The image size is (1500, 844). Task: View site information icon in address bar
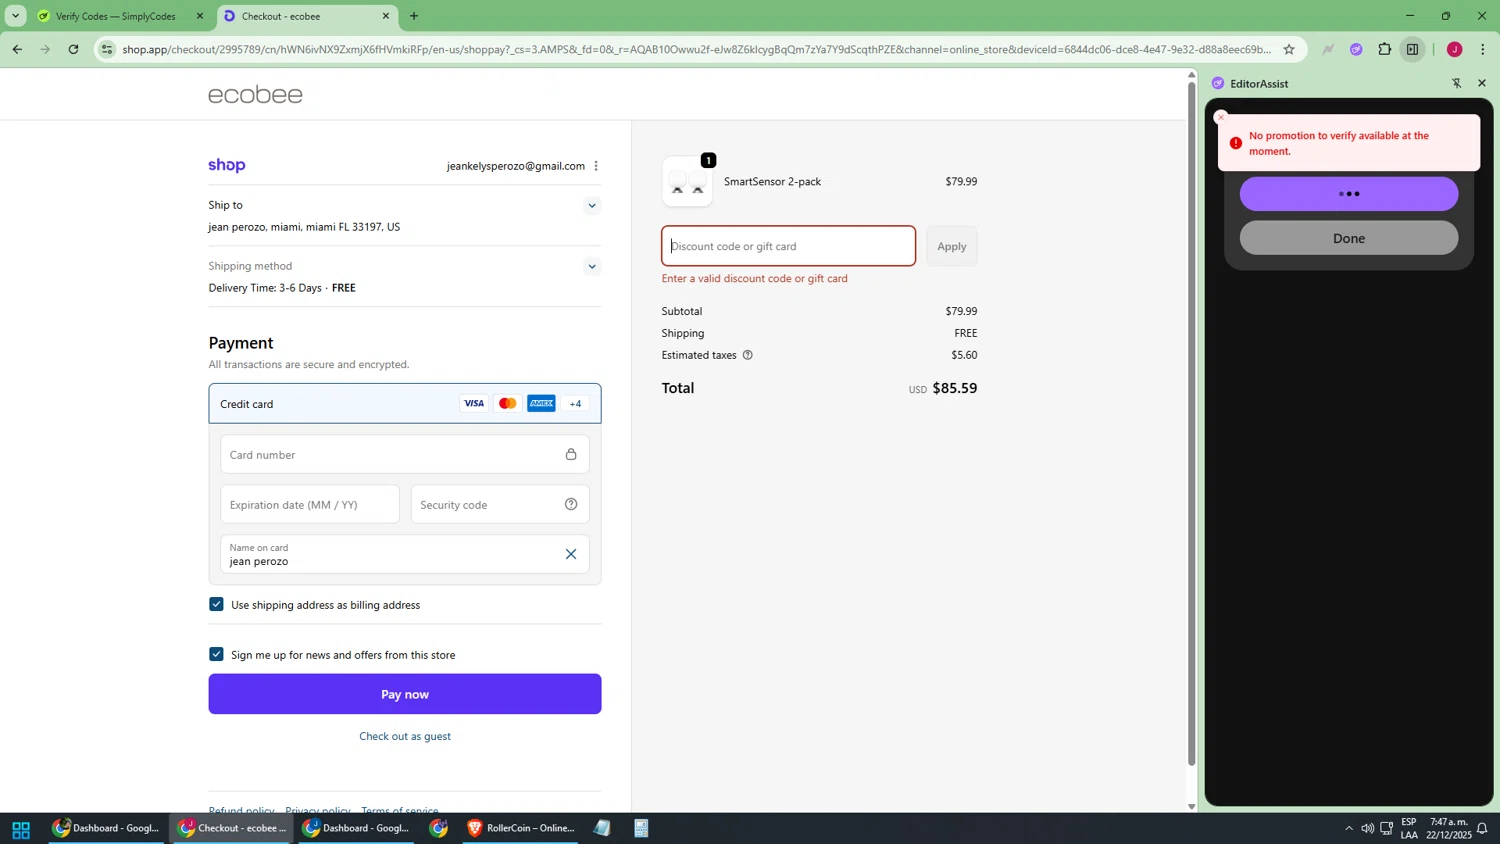pos(108,49)
